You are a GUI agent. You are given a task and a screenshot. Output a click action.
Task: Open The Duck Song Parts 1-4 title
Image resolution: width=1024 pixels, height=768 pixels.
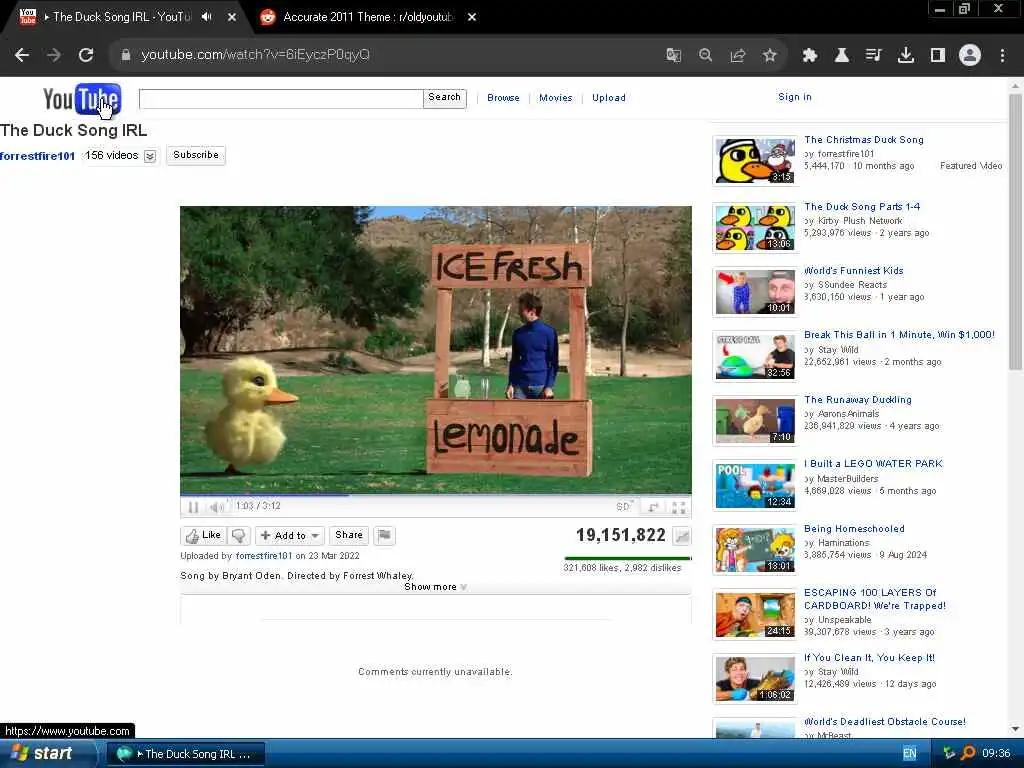[x=862, y=207]
